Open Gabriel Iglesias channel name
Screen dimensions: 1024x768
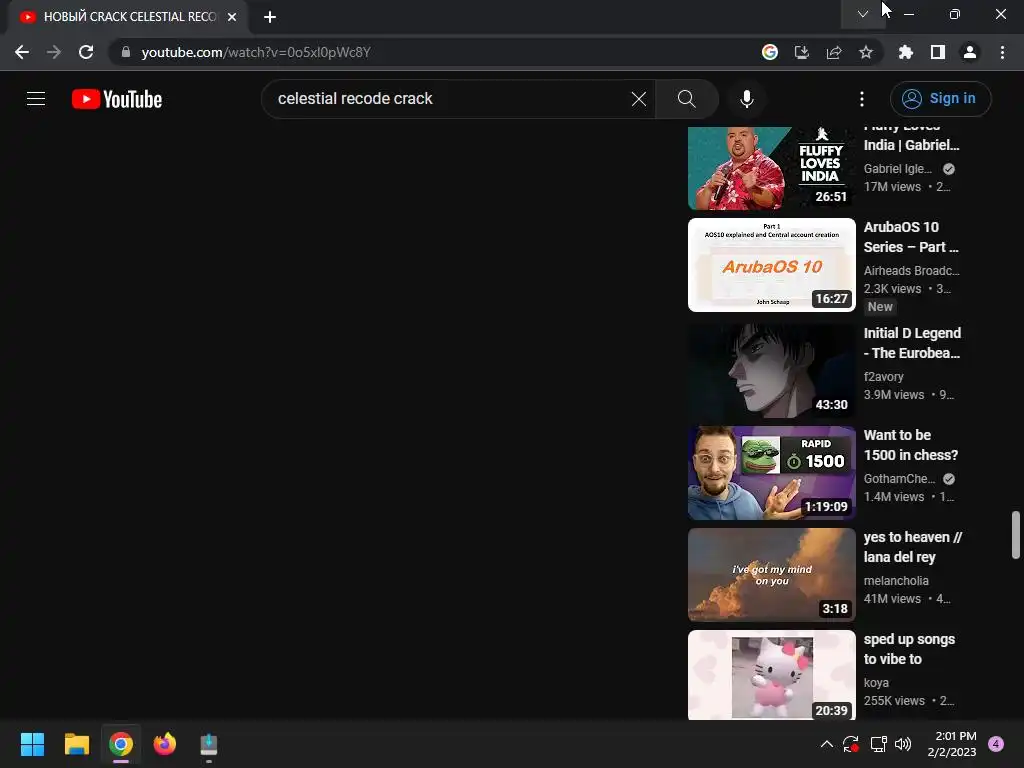898,168
